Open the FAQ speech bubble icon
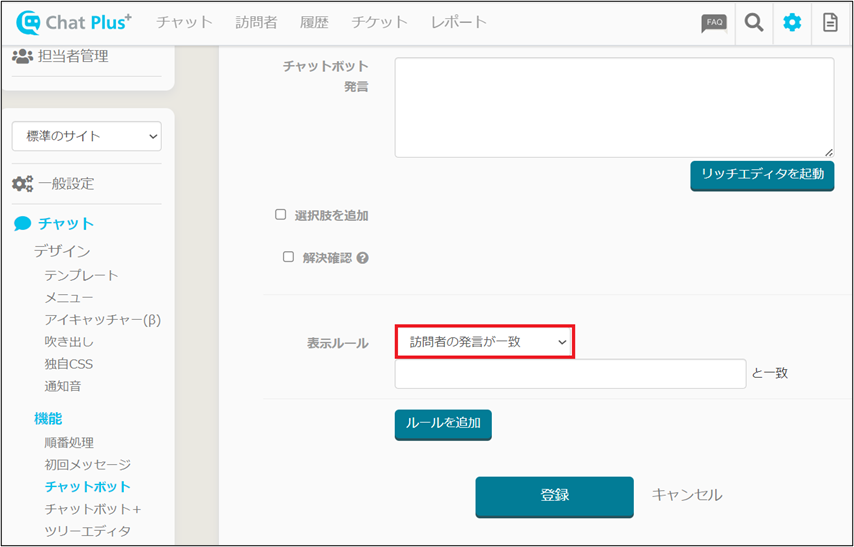 pos(714,22)
